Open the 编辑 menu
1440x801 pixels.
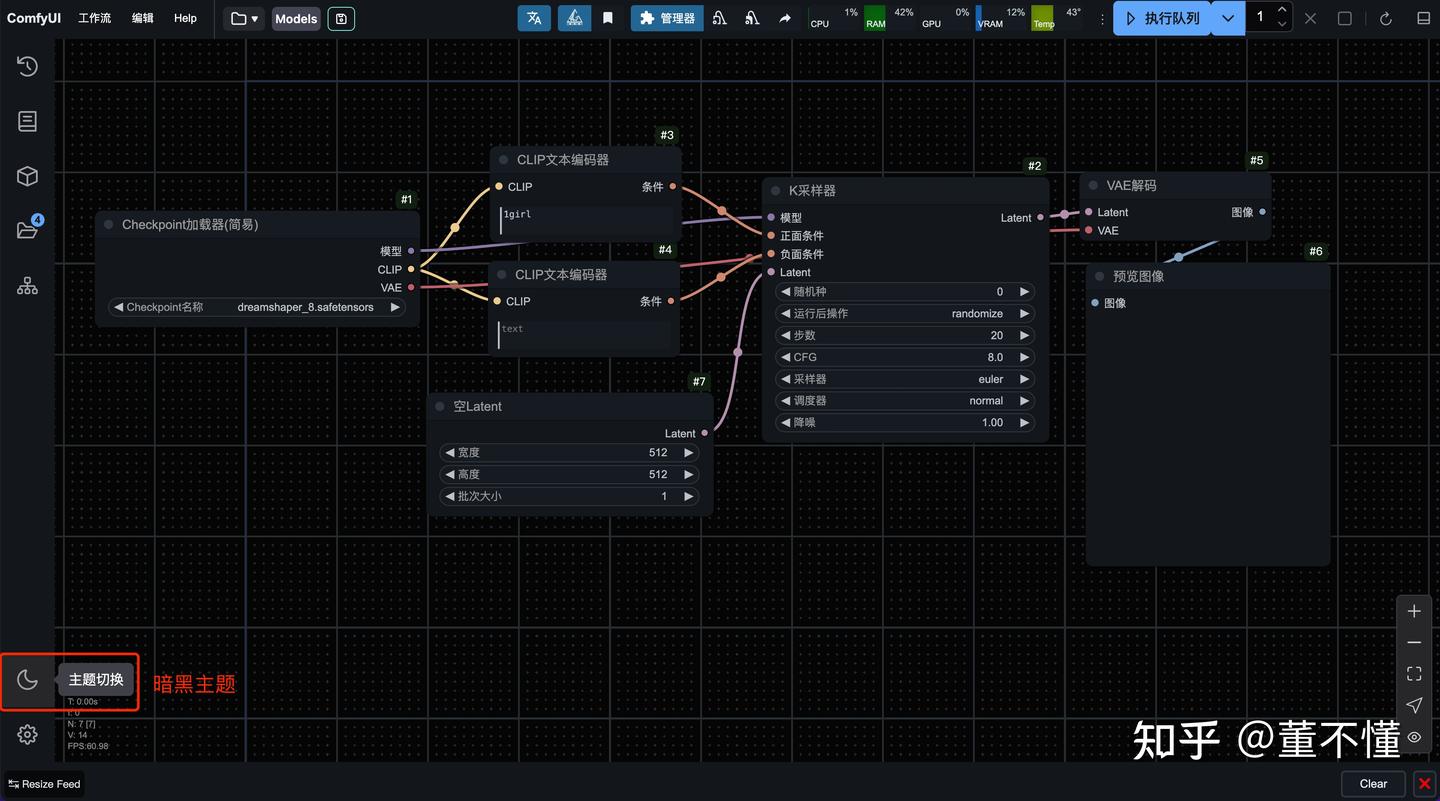pyautogui.click(x=143, y=18)
